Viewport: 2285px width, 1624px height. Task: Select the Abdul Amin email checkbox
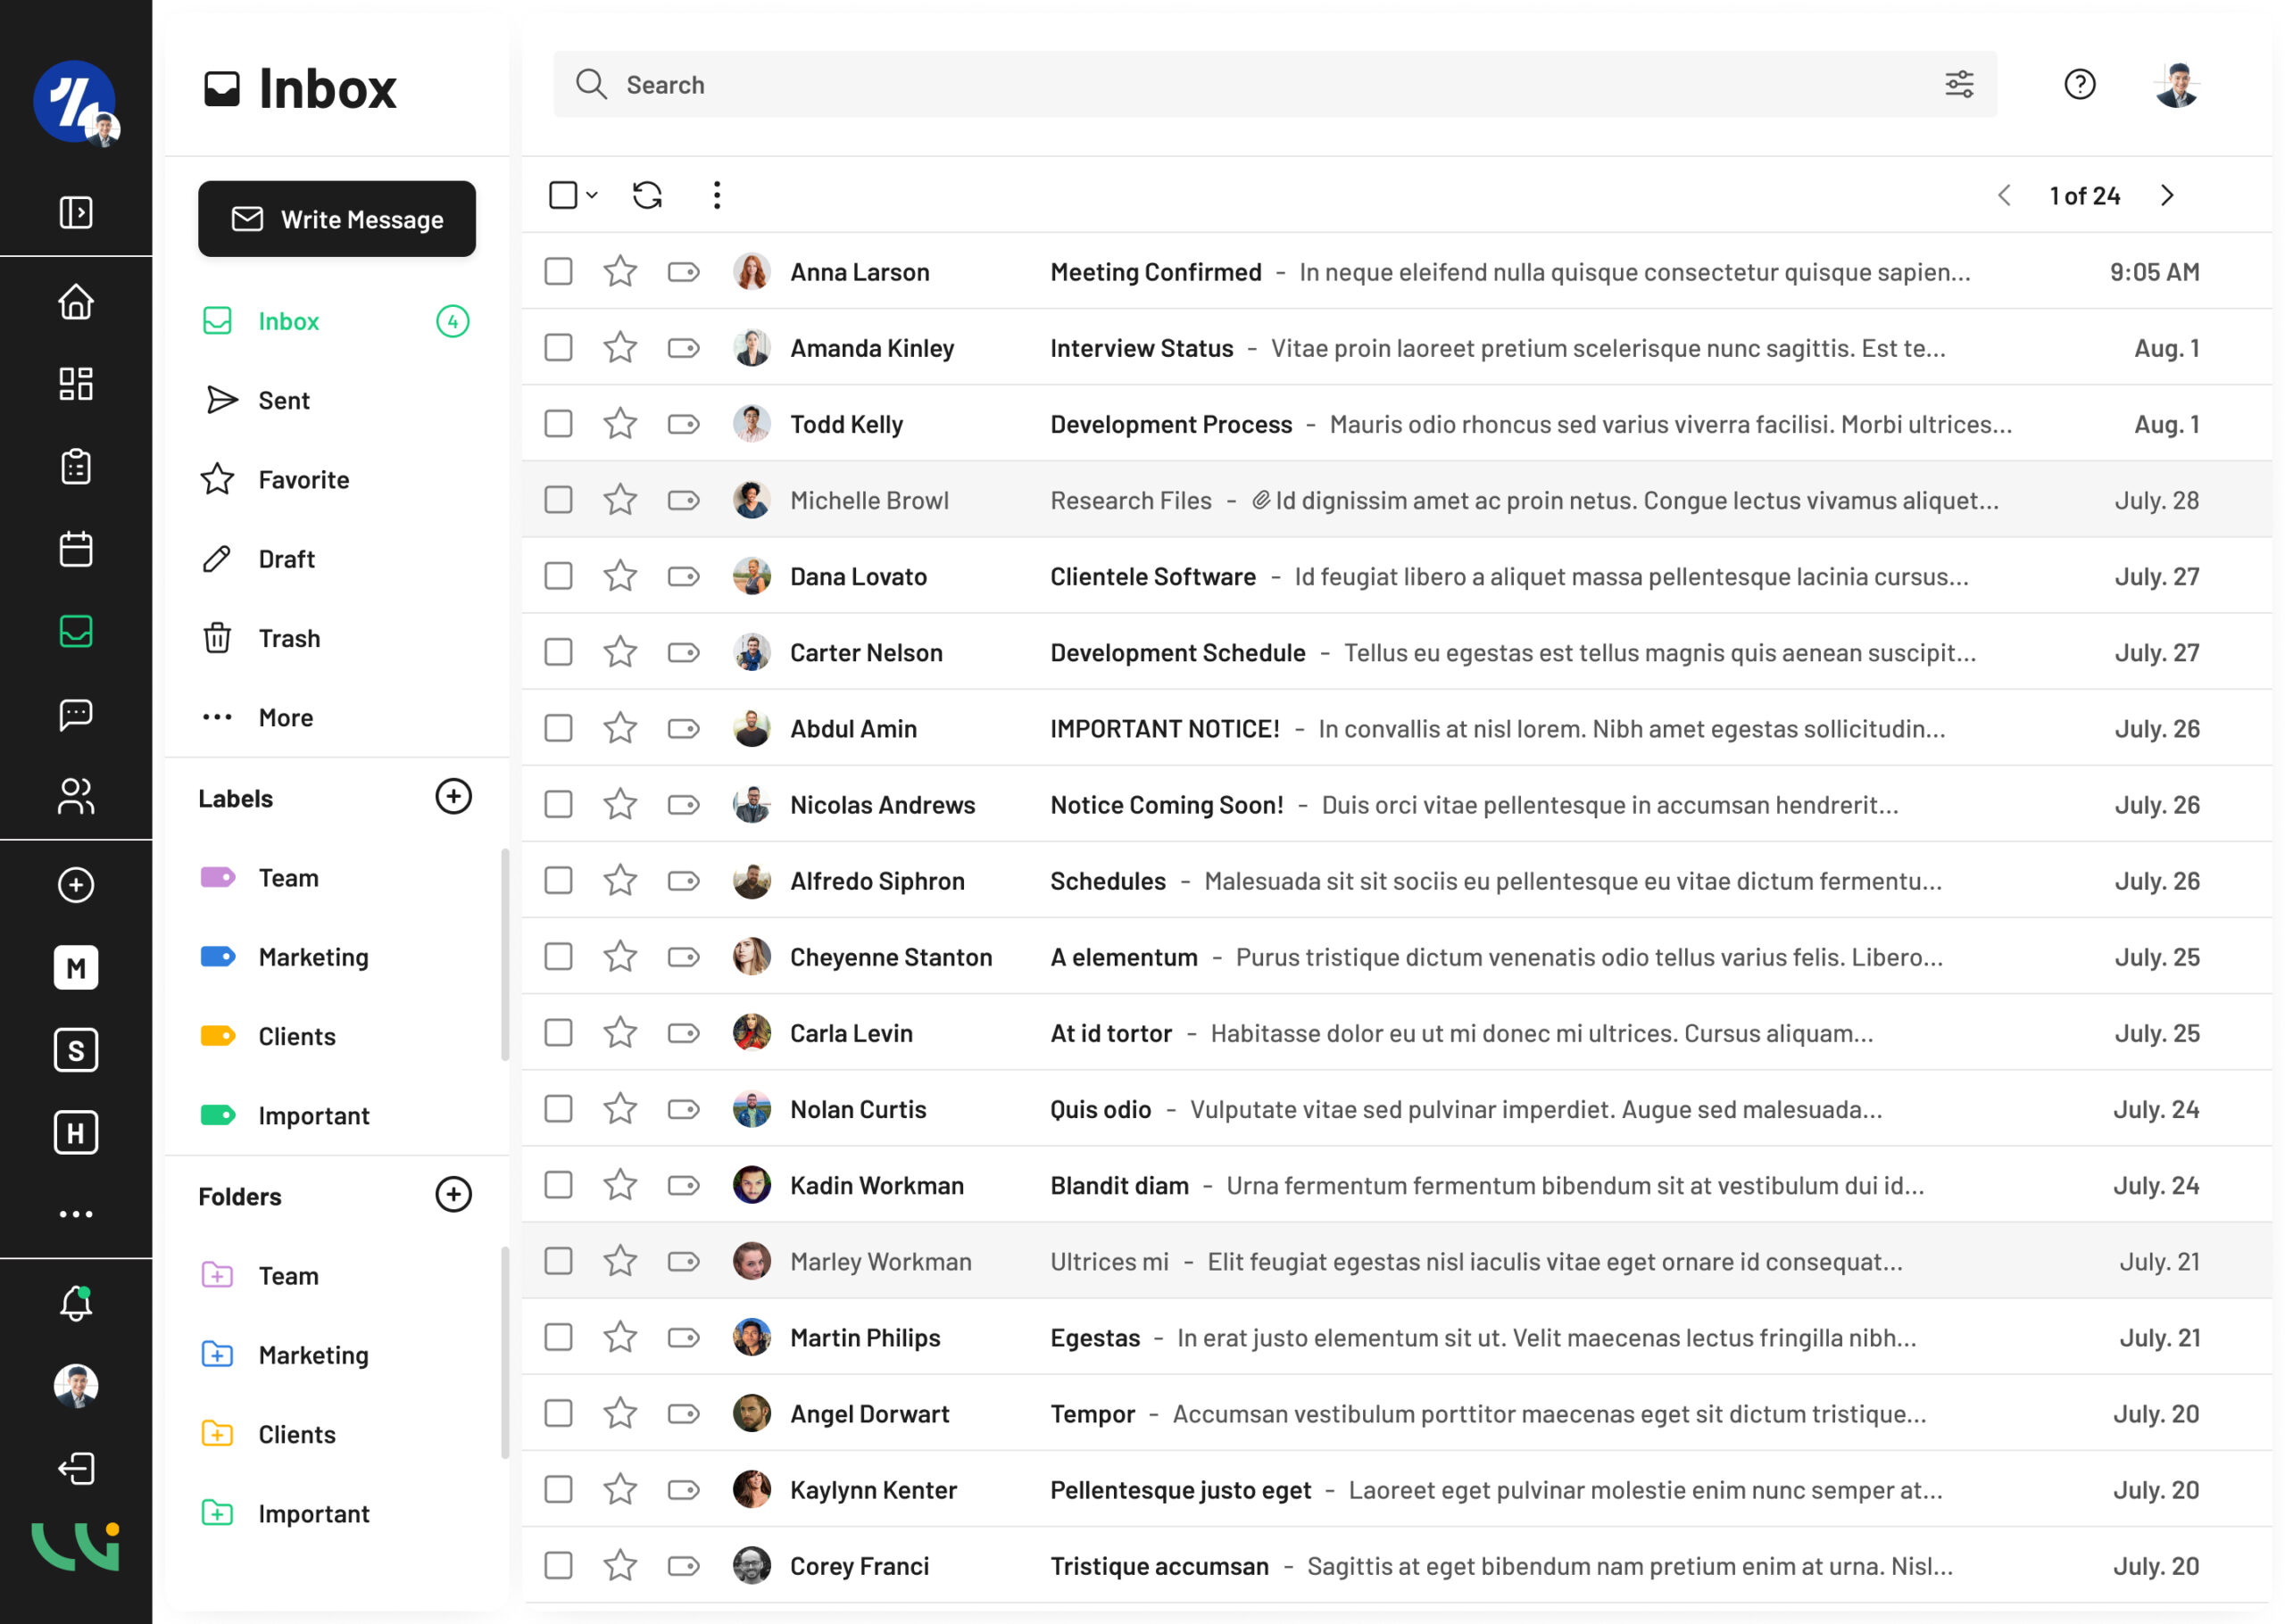[558, 728]
